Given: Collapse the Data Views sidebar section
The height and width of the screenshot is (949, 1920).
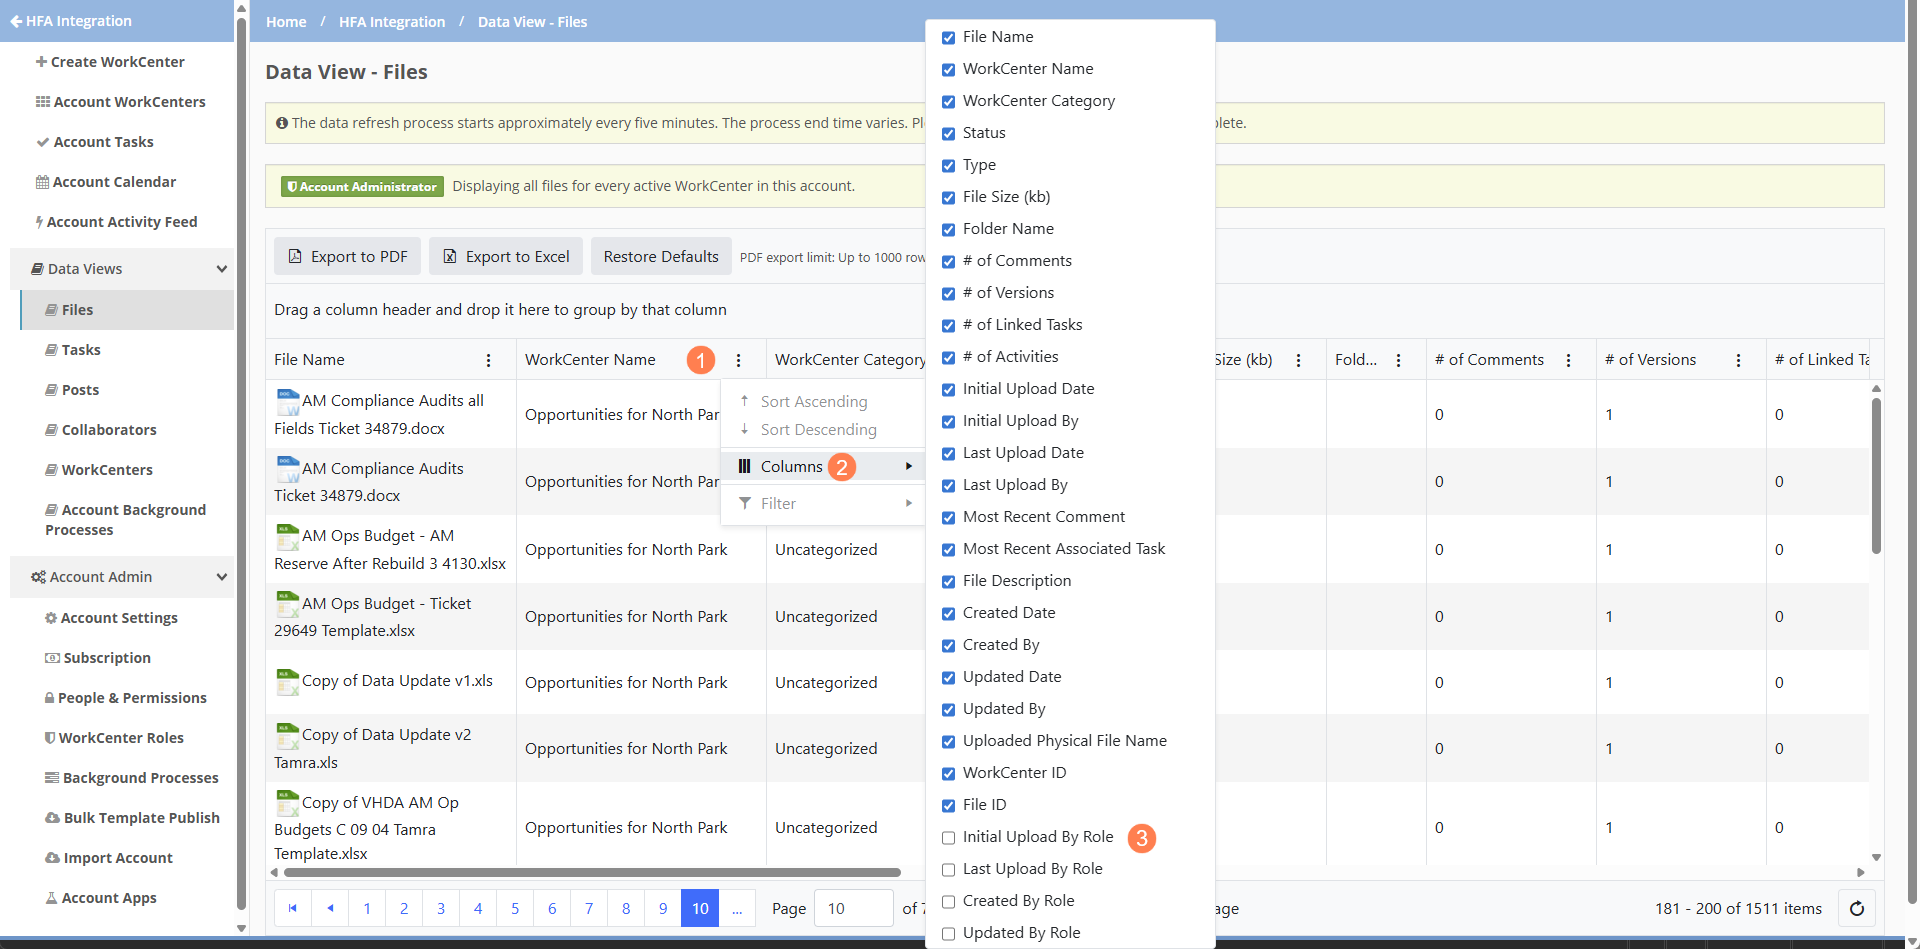Looking at the screenshot, I should (220, 268).
